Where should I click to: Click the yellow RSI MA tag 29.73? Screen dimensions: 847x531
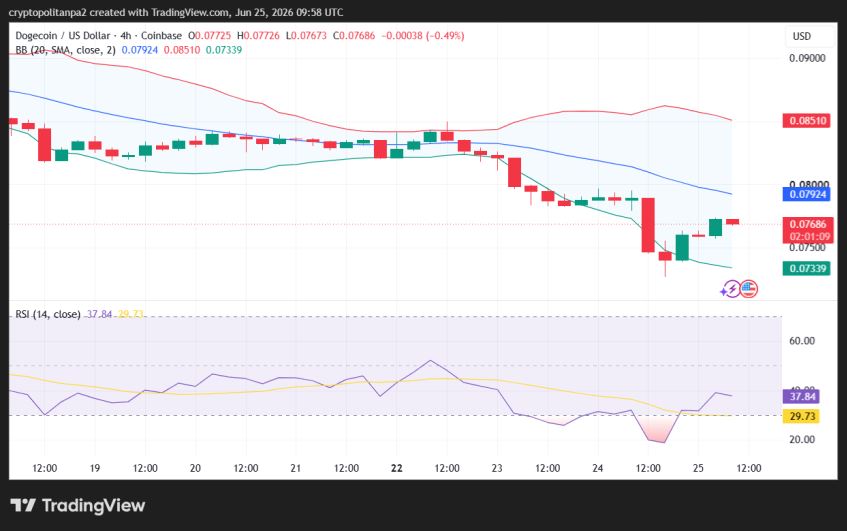coord(802,416)
